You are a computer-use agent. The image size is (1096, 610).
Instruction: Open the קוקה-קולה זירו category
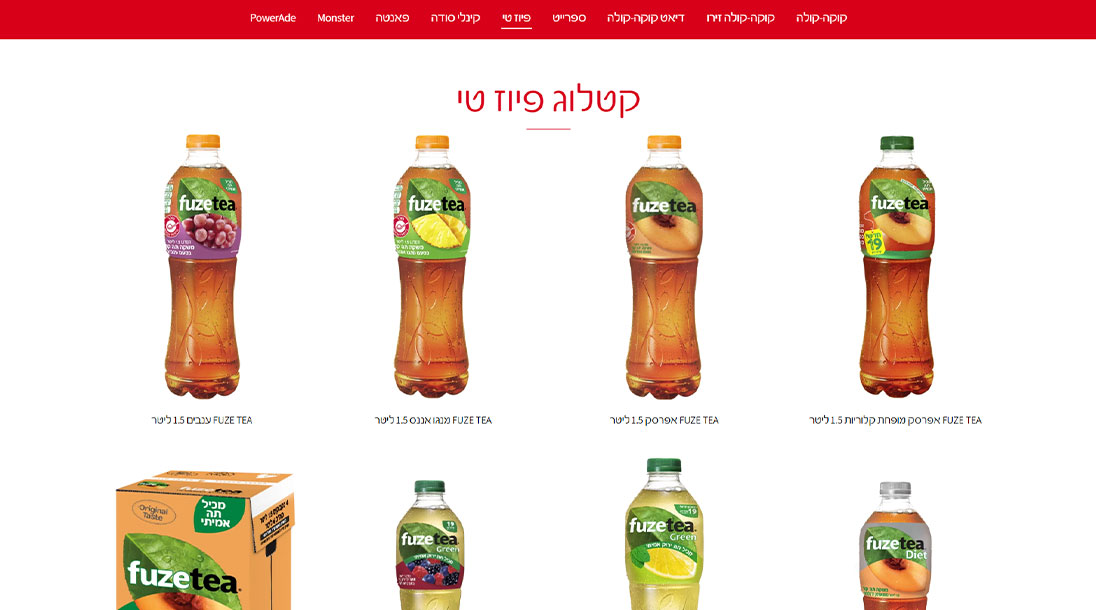tap(740, 18)
